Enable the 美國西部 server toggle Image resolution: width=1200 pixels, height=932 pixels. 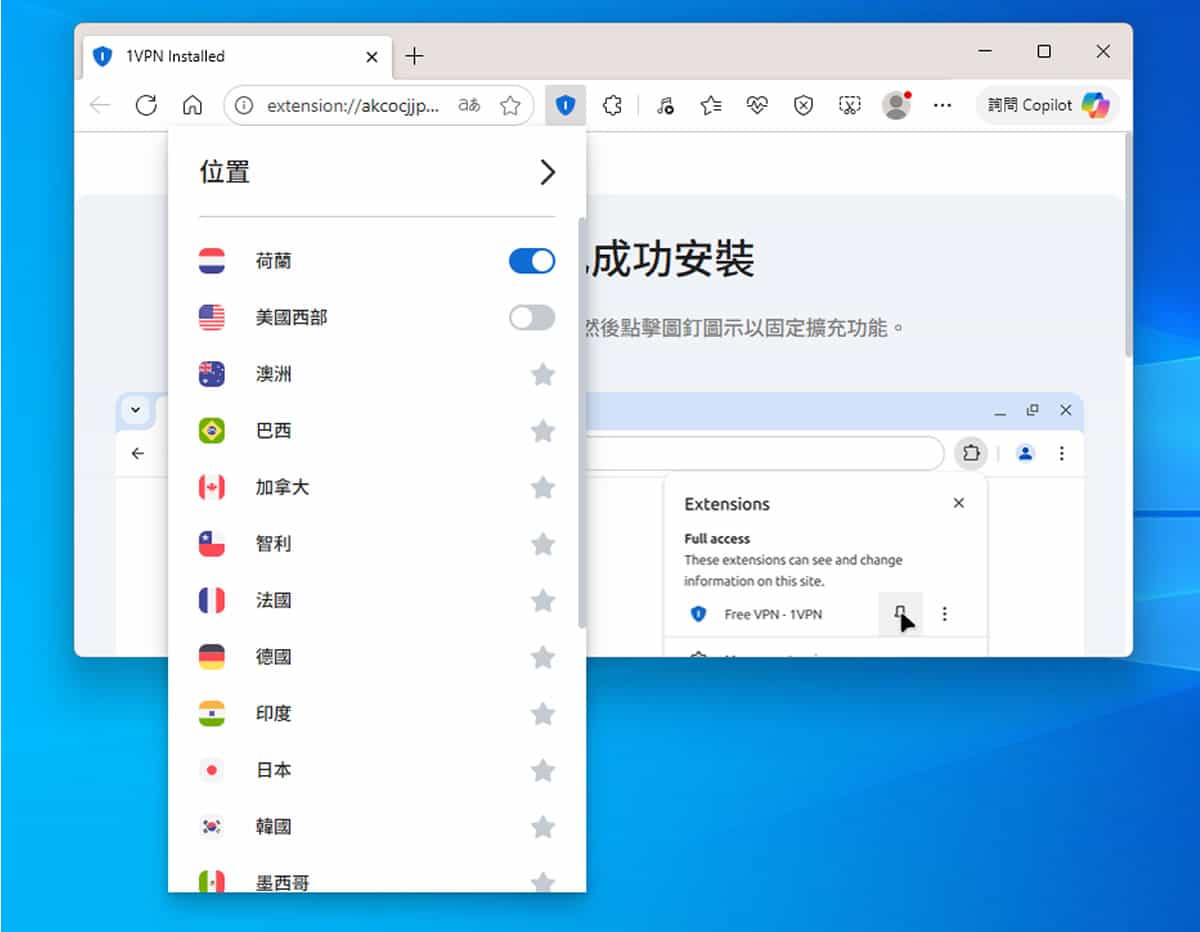pos(531,317)
